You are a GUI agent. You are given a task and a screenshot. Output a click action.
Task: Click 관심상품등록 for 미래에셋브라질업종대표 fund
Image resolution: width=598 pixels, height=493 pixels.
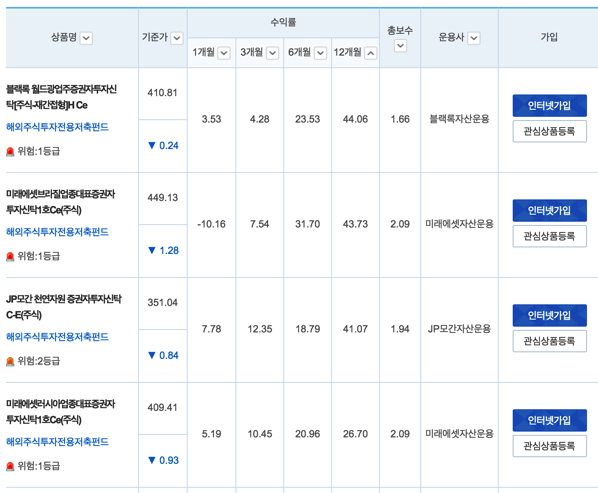550,236
